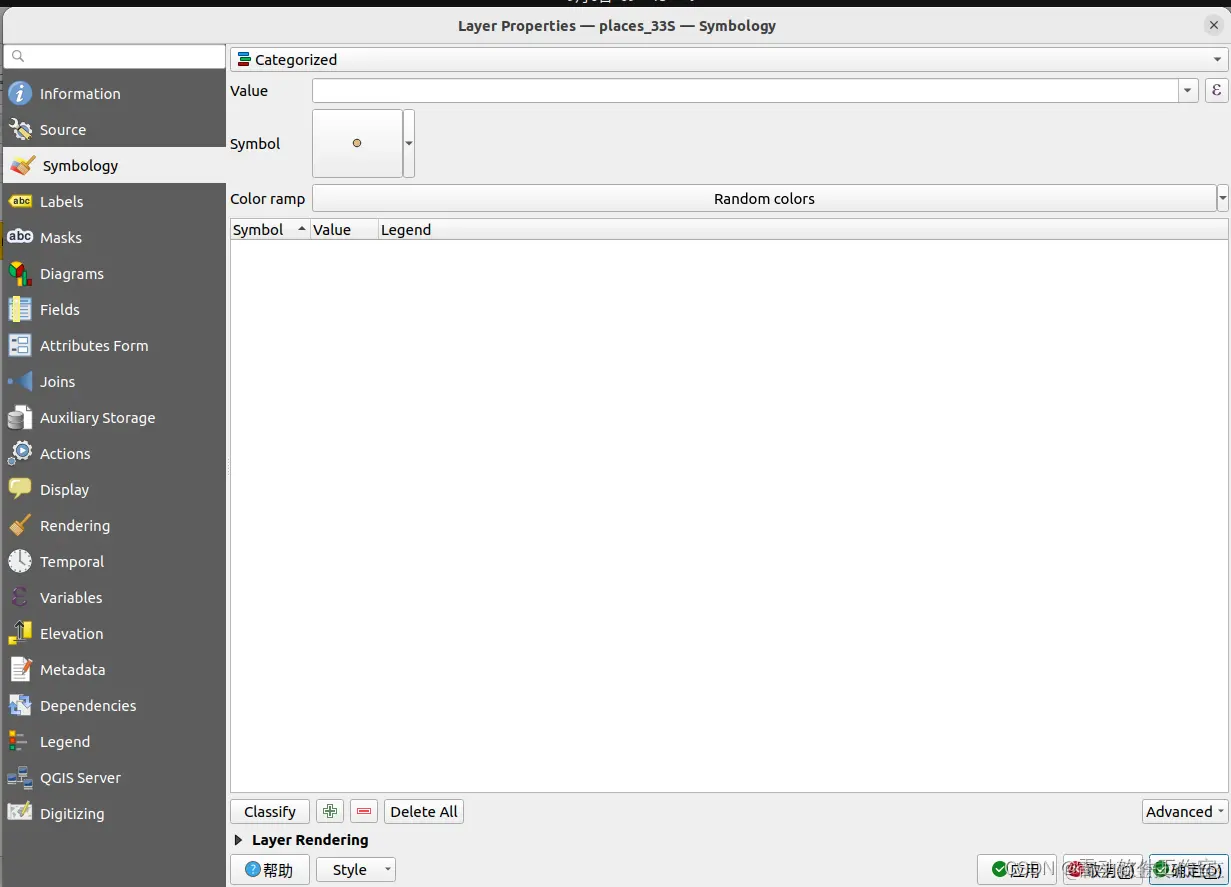Click the Value text input field
Screen dimensions: 1231x887
click(x=746, y=91)
